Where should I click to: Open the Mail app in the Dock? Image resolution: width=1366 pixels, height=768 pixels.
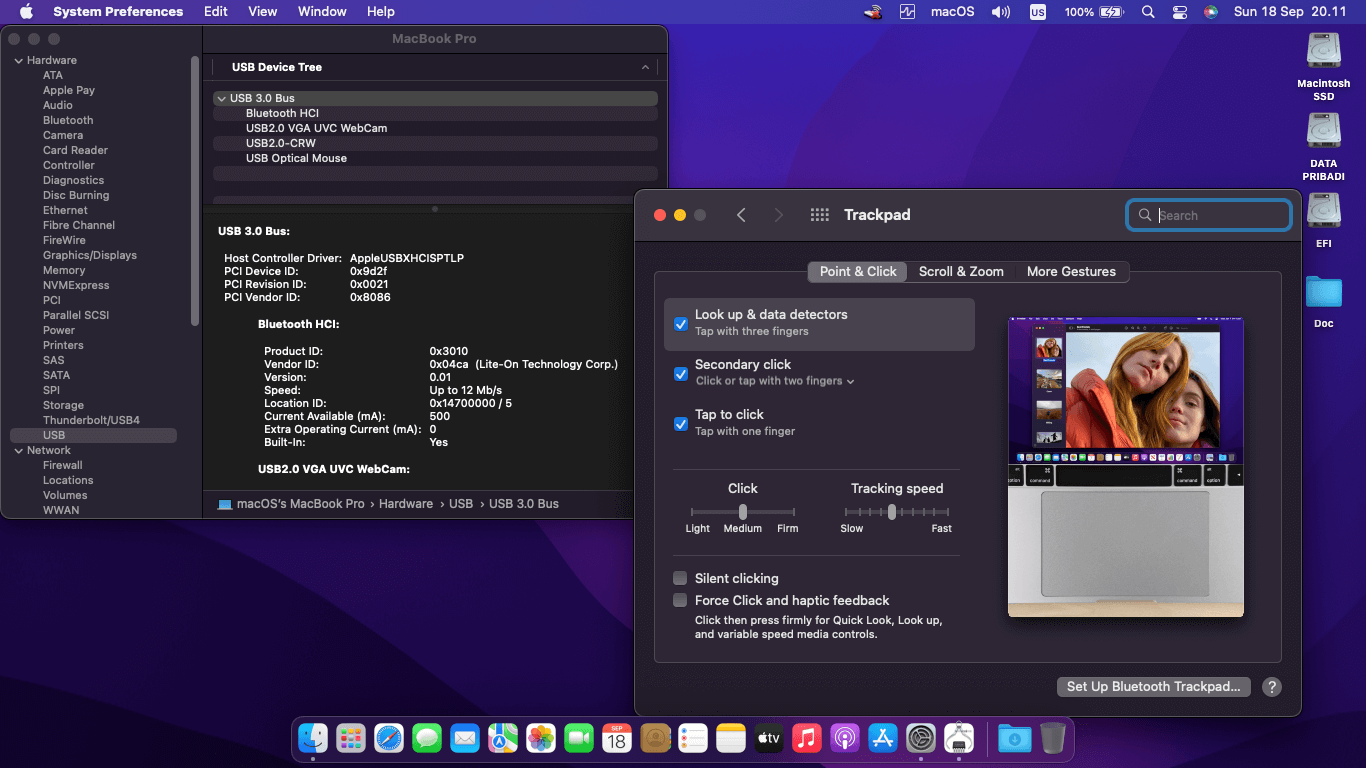[465, 739]
